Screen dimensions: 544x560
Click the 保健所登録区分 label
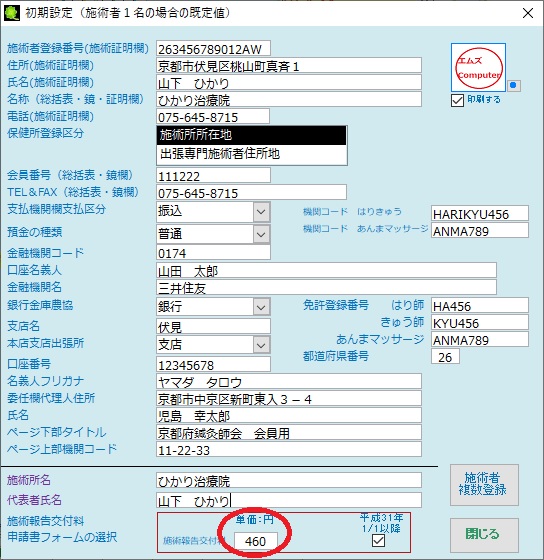[45, 133]
